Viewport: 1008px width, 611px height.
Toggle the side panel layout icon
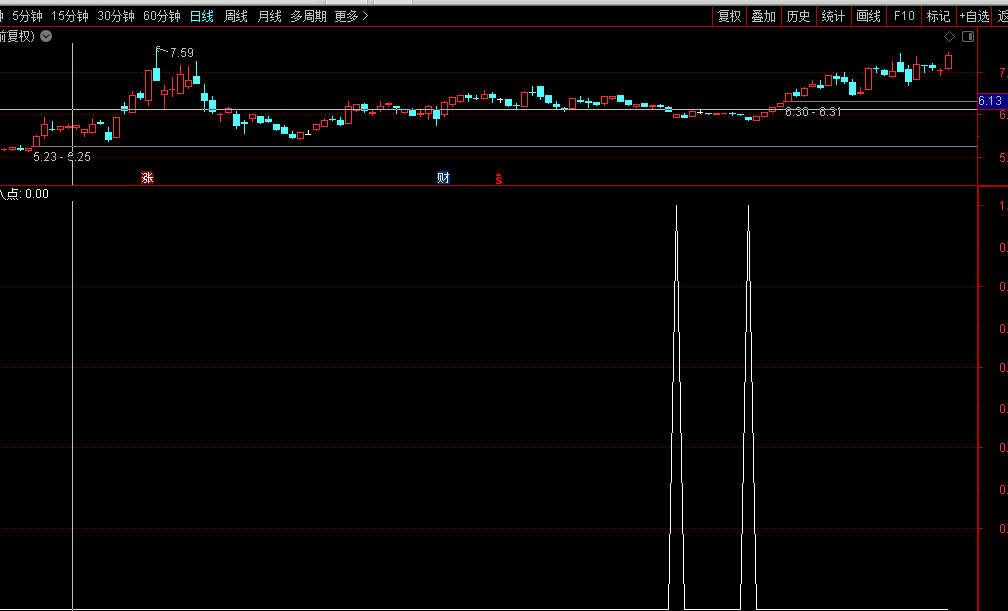tap(967, 36)
